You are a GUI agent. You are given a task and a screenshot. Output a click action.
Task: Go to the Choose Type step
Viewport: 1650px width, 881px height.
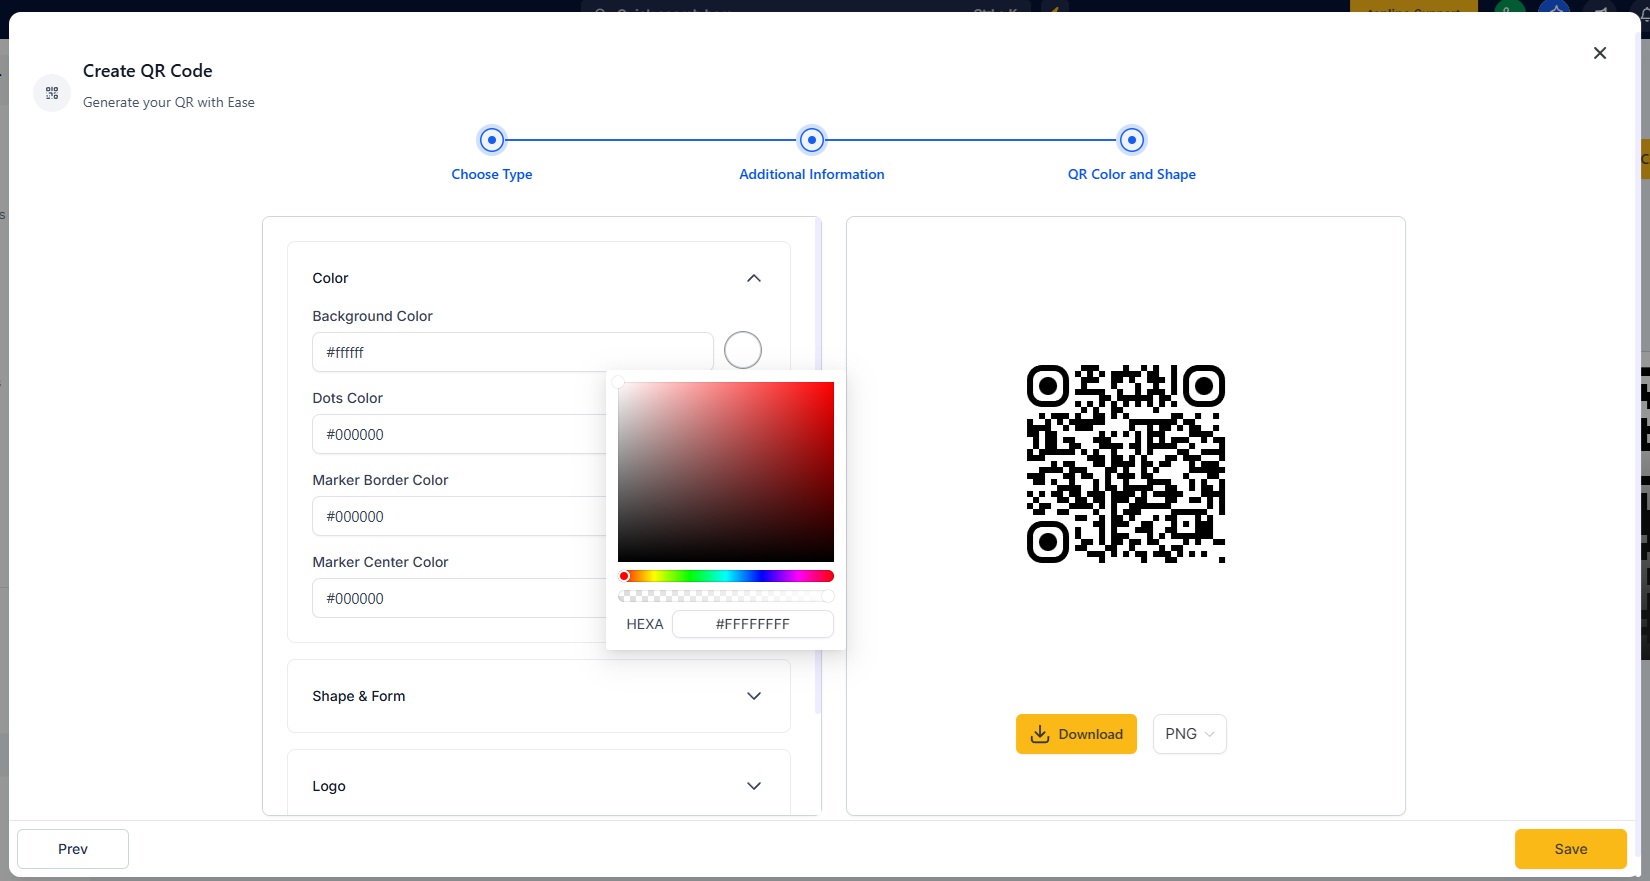(492, 174)
